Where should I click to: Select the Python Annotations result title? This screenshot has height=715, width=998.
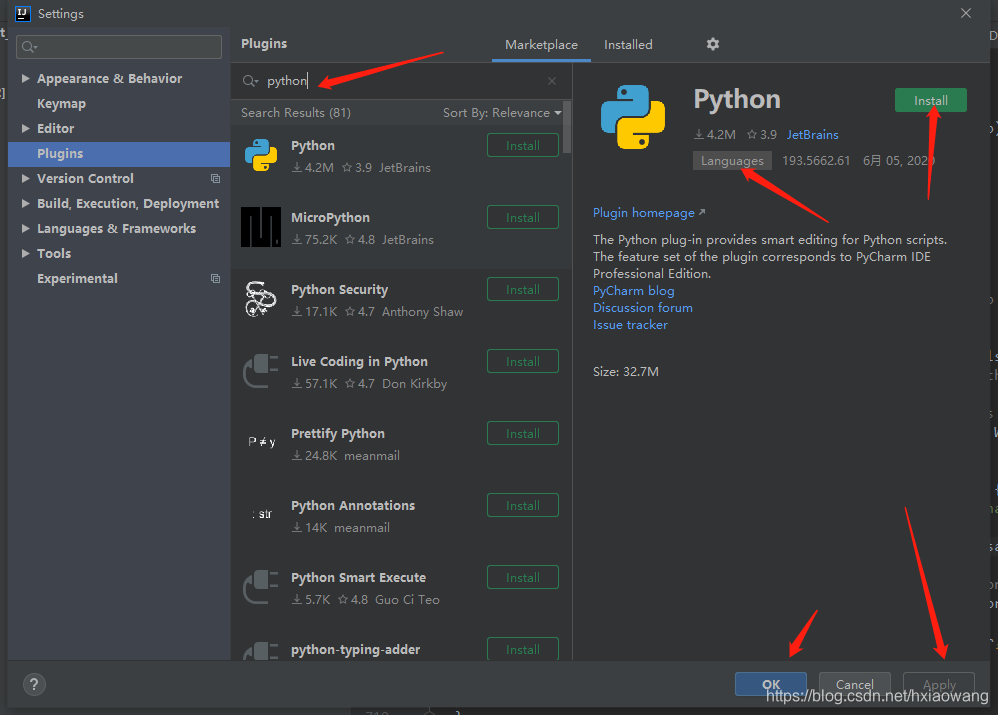point(353,506)
